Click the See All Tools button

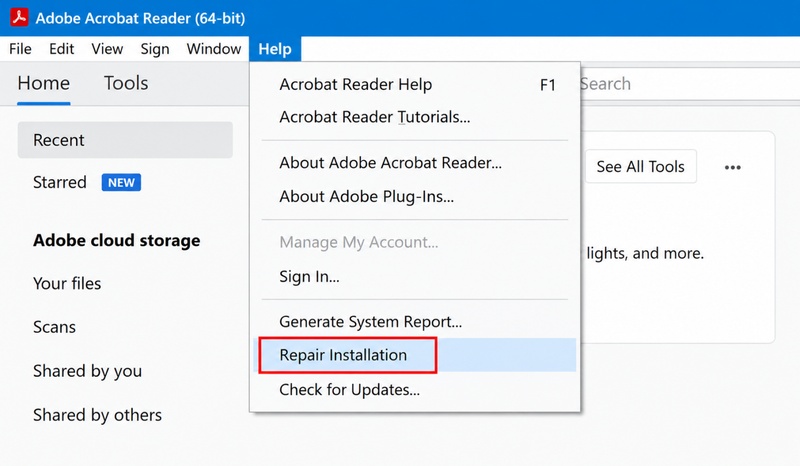tap(640, 166)
